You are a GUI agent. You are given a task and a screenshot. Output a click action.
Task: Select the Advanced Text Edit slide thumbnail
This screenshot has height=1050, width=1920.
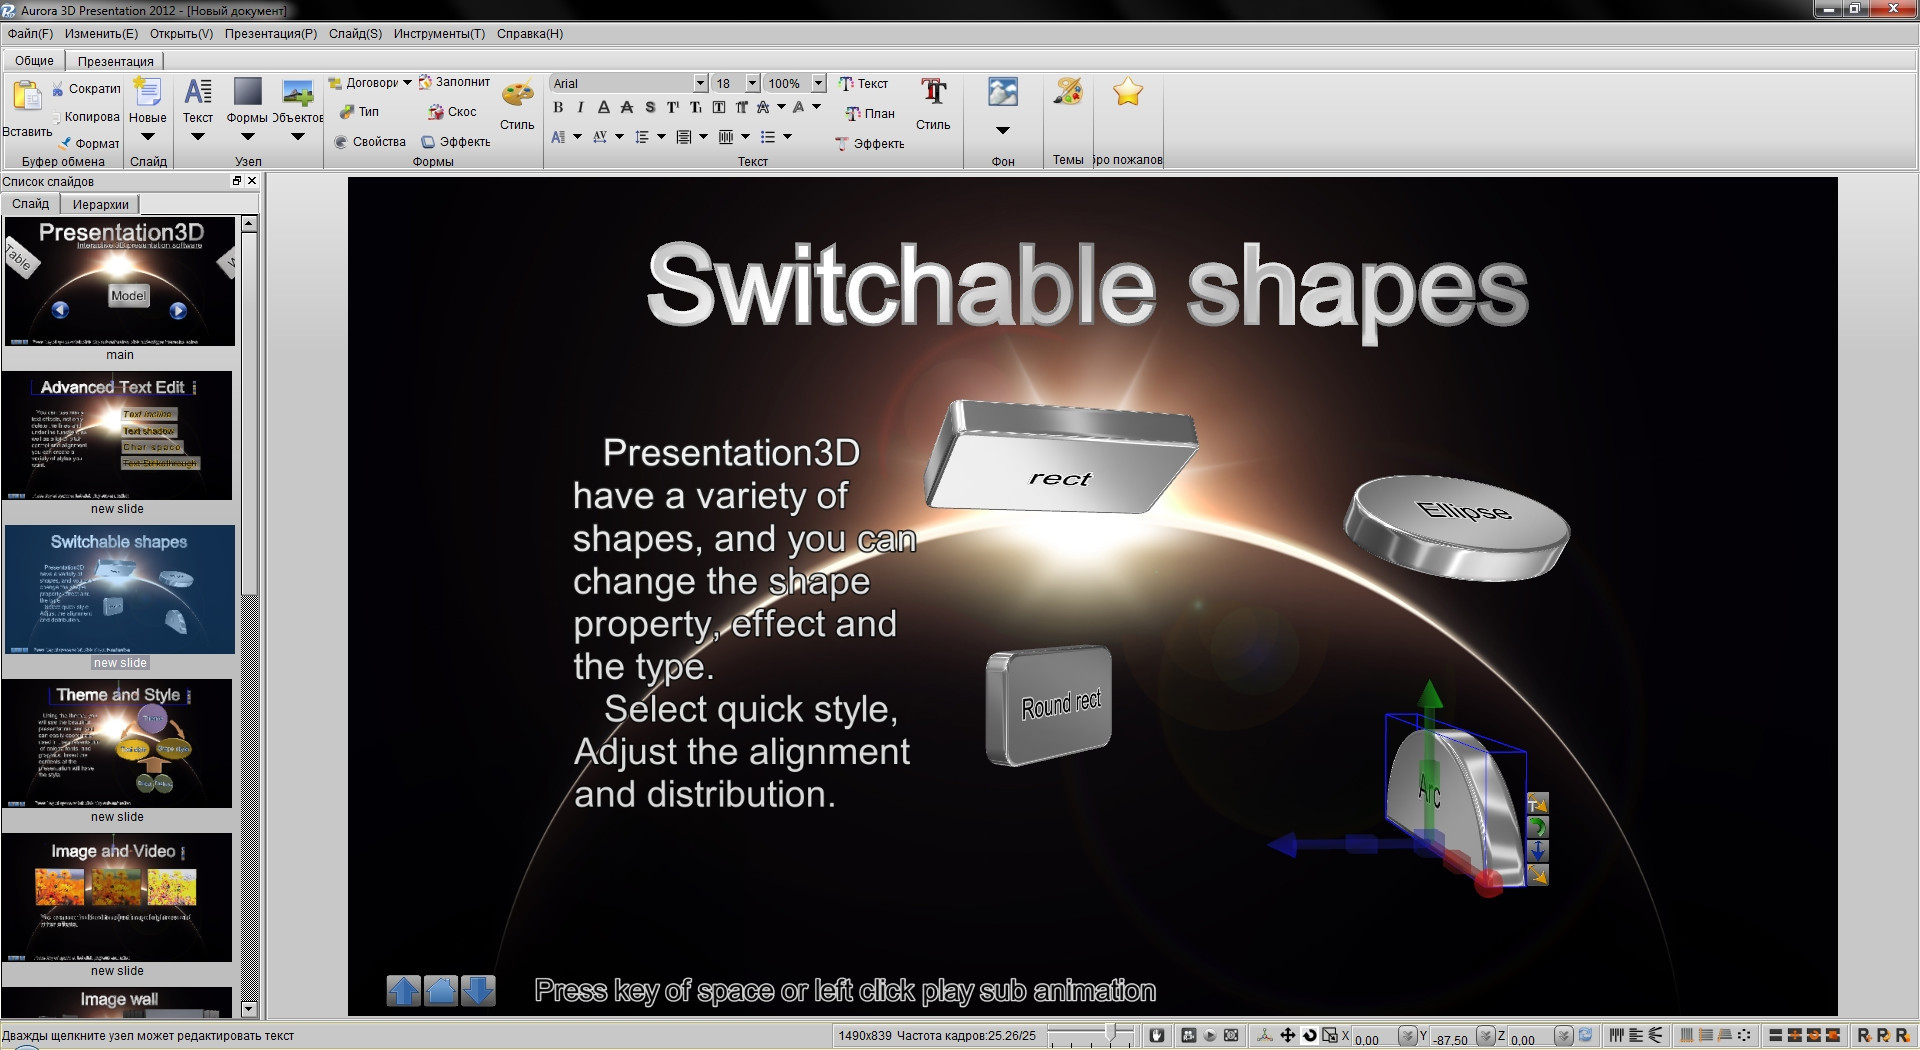click(117, 435)
